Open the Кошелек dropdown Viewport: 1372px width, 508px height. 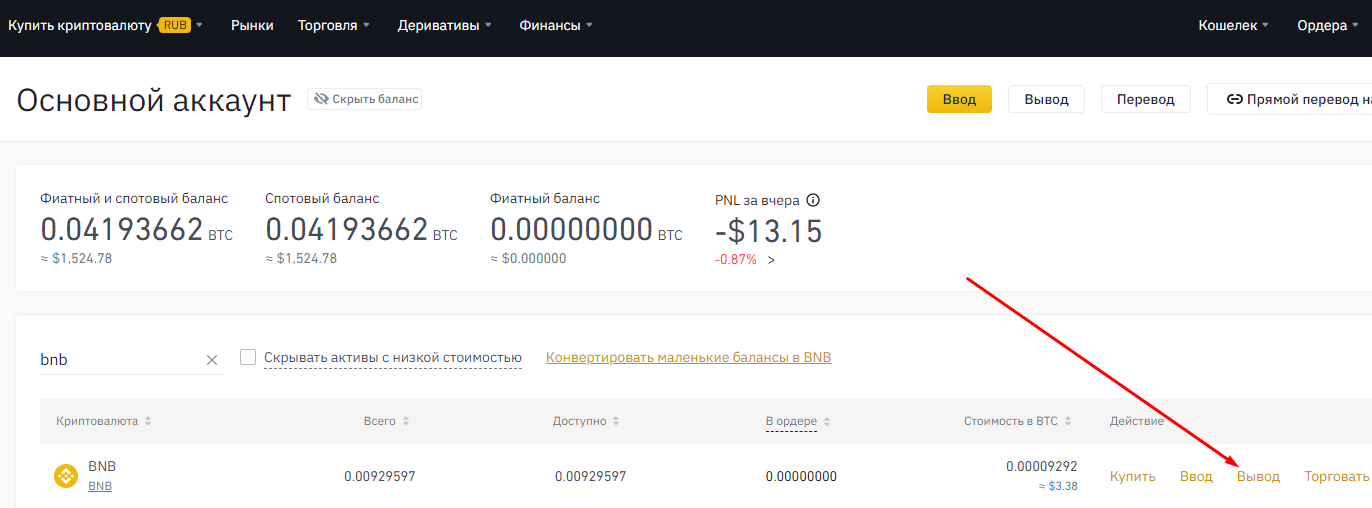pyautogui.click(x=1234, y=25)
